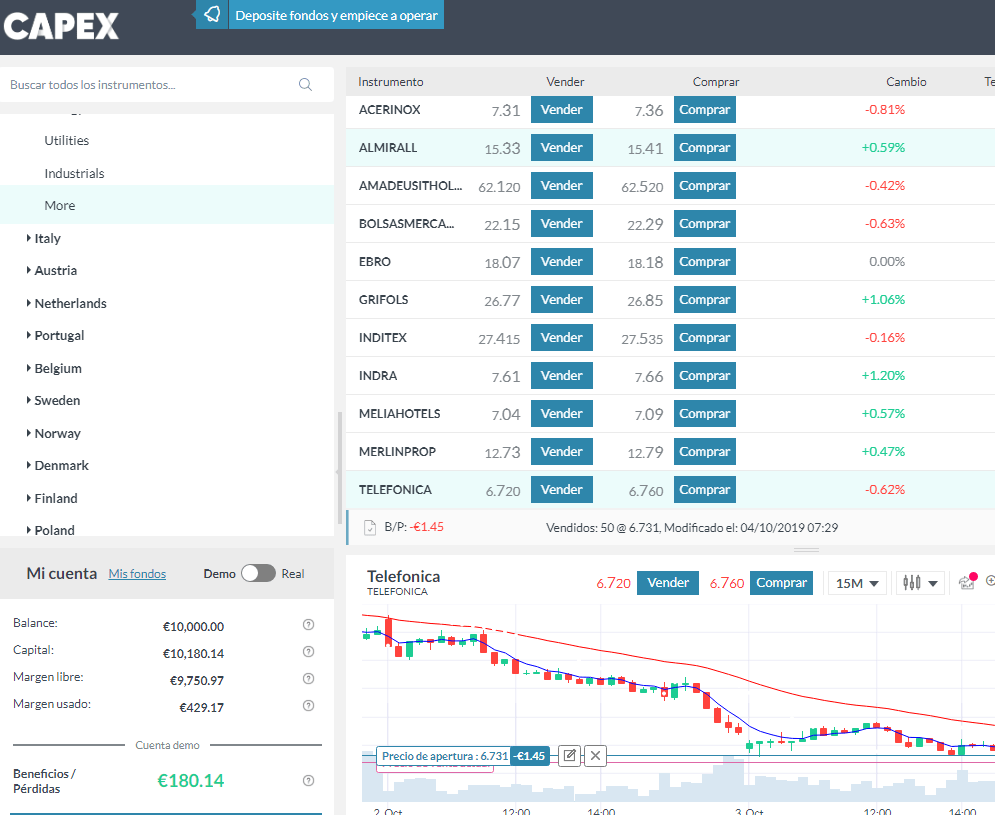Toggle the Demo/Real account switch

coord(258,573)
